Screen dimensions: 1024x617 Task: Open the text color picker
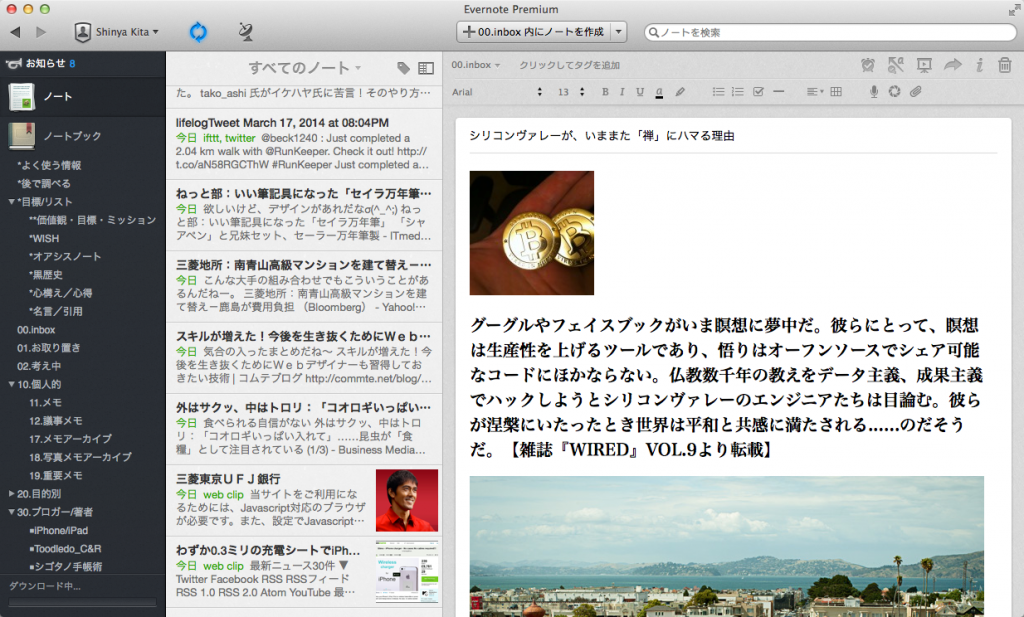click(659, 92)
